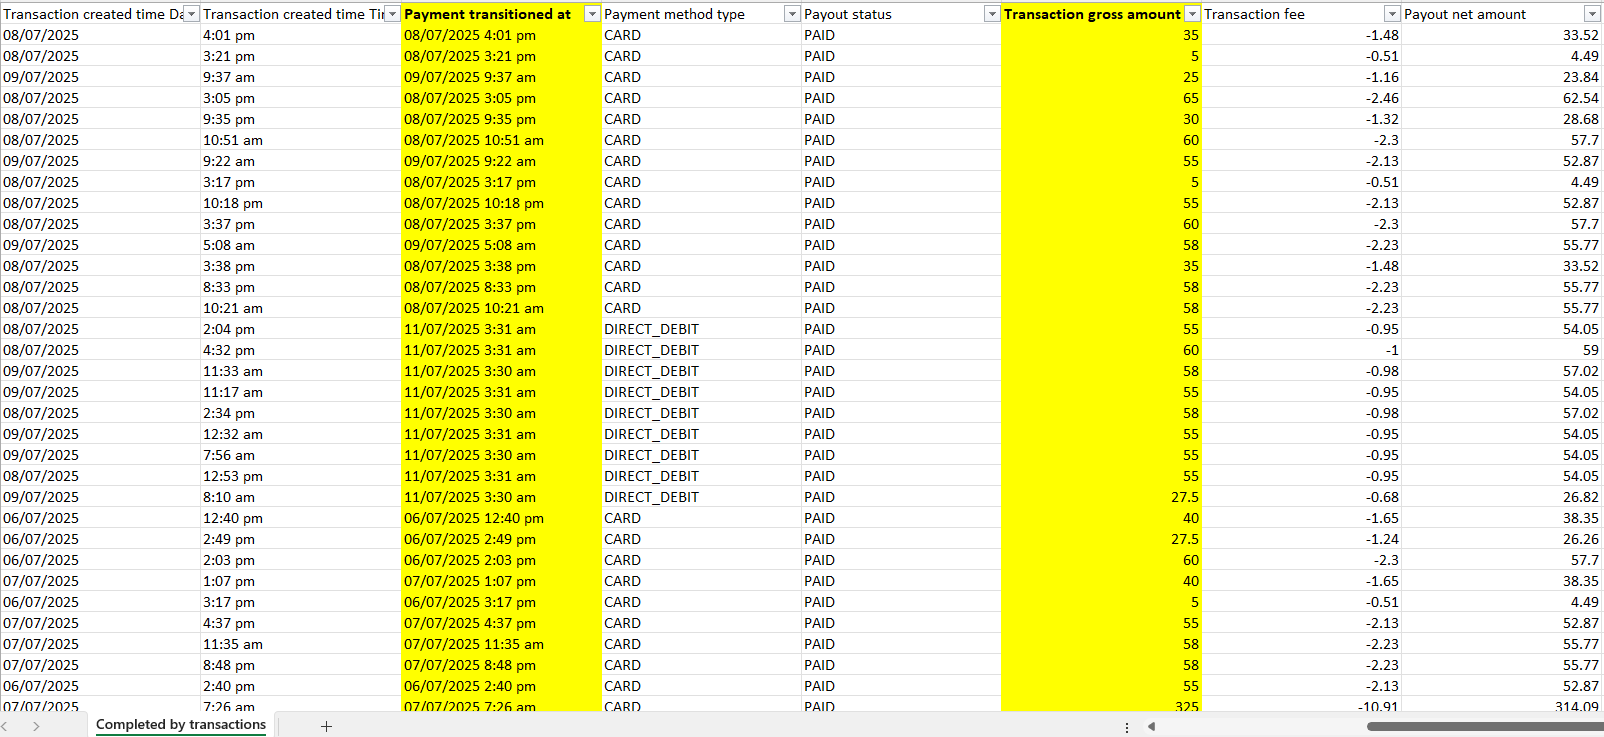The height and width of the screenshot is (737, 1604).
Task: Select the cell 08/07/2025 10:18 pm
Action: point(501,203)
